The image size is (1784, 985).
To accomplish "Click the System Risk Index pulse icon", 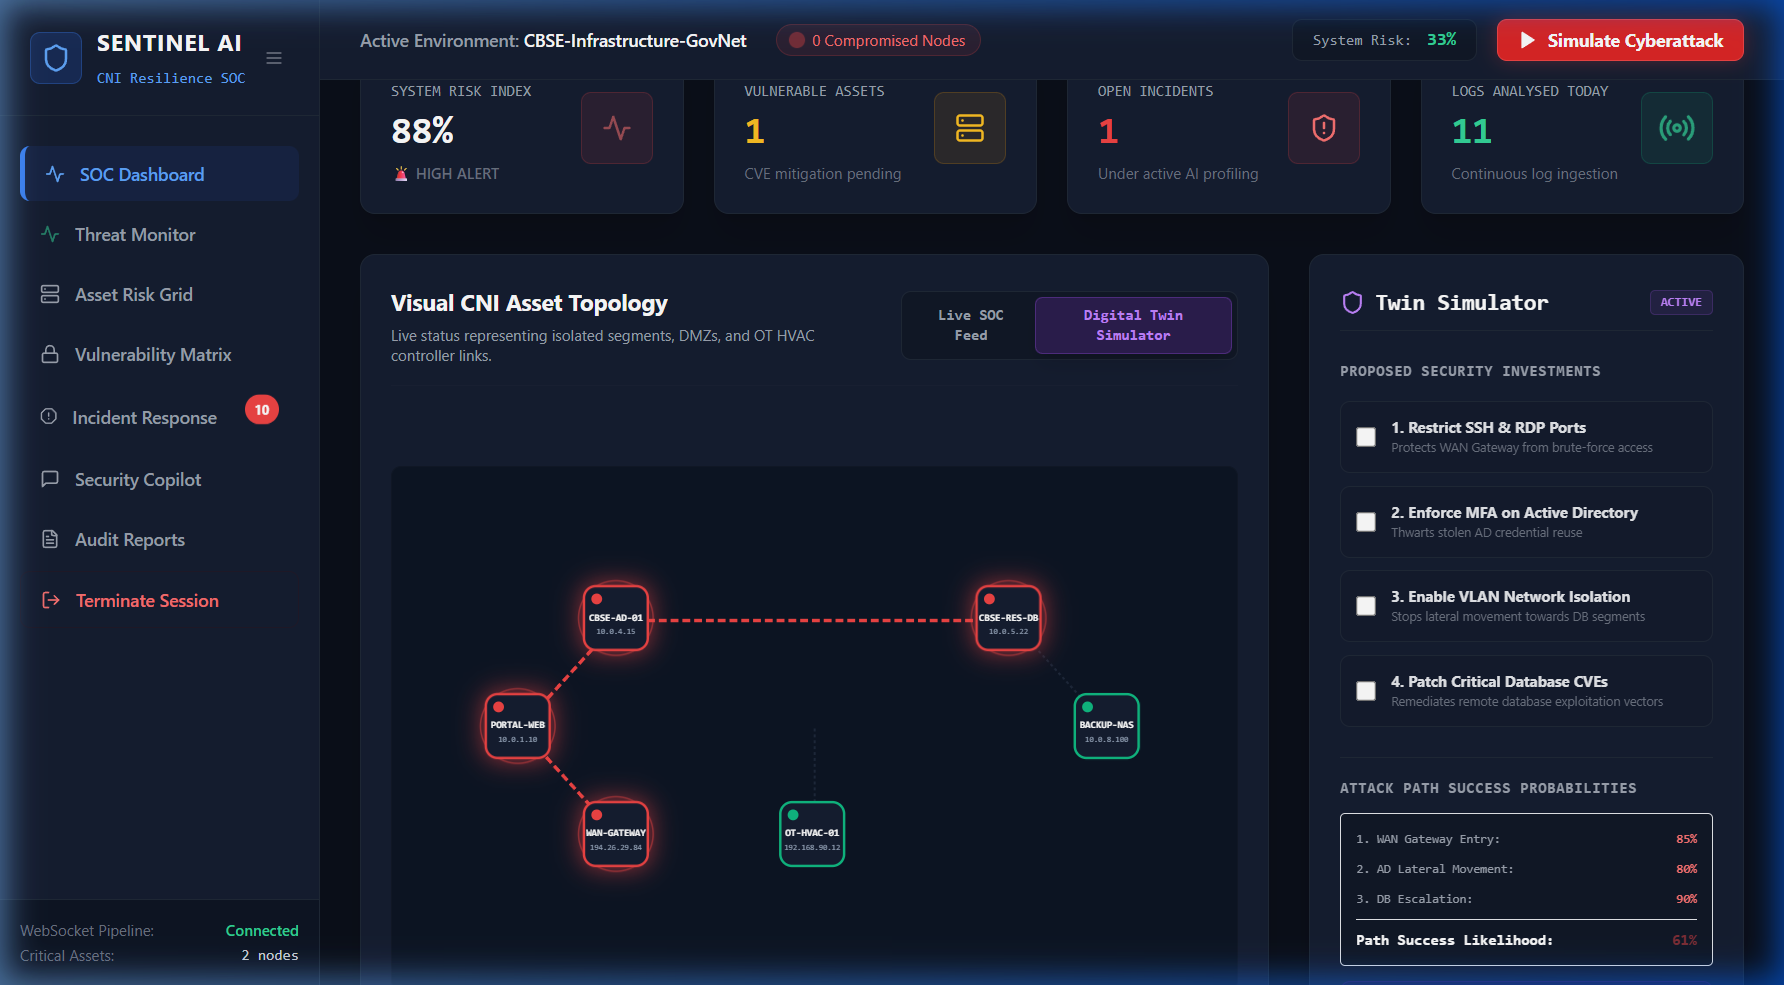I will tap(617, 128).
